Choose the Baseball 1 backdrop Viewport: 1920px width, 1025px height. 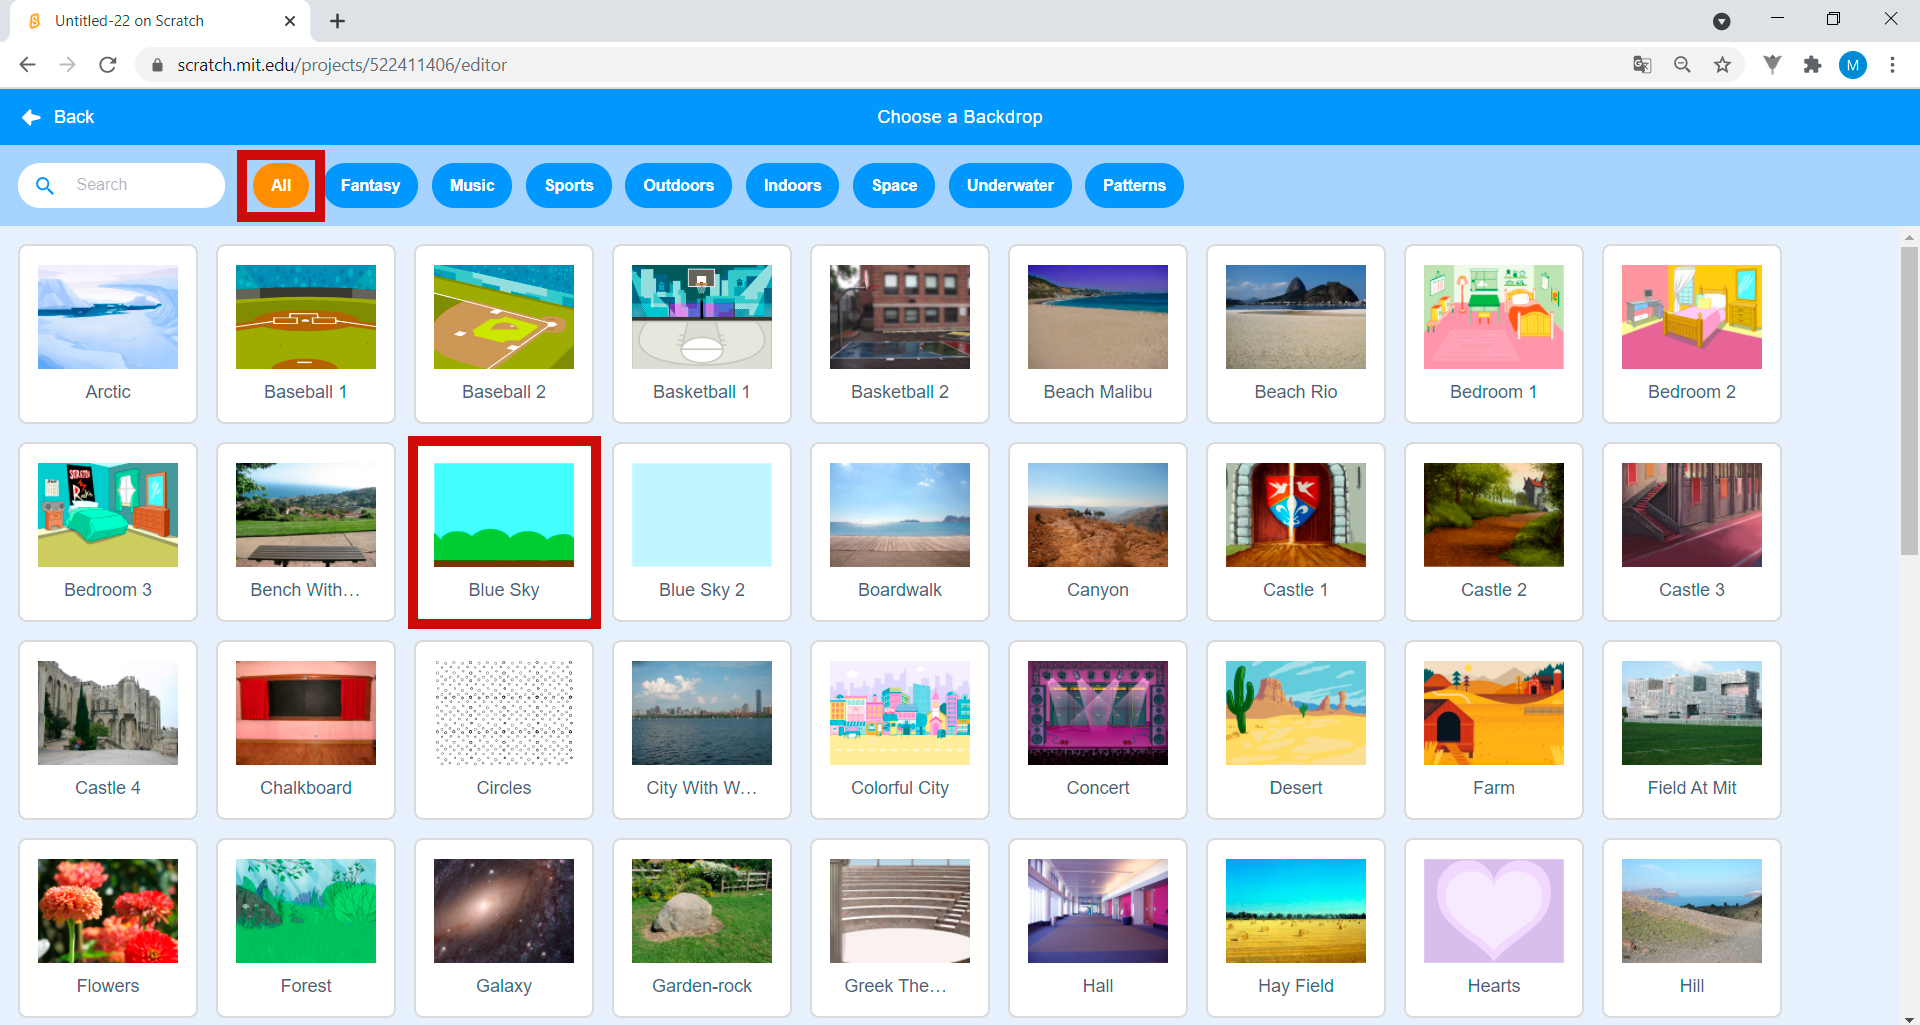[x=306, y=334]
